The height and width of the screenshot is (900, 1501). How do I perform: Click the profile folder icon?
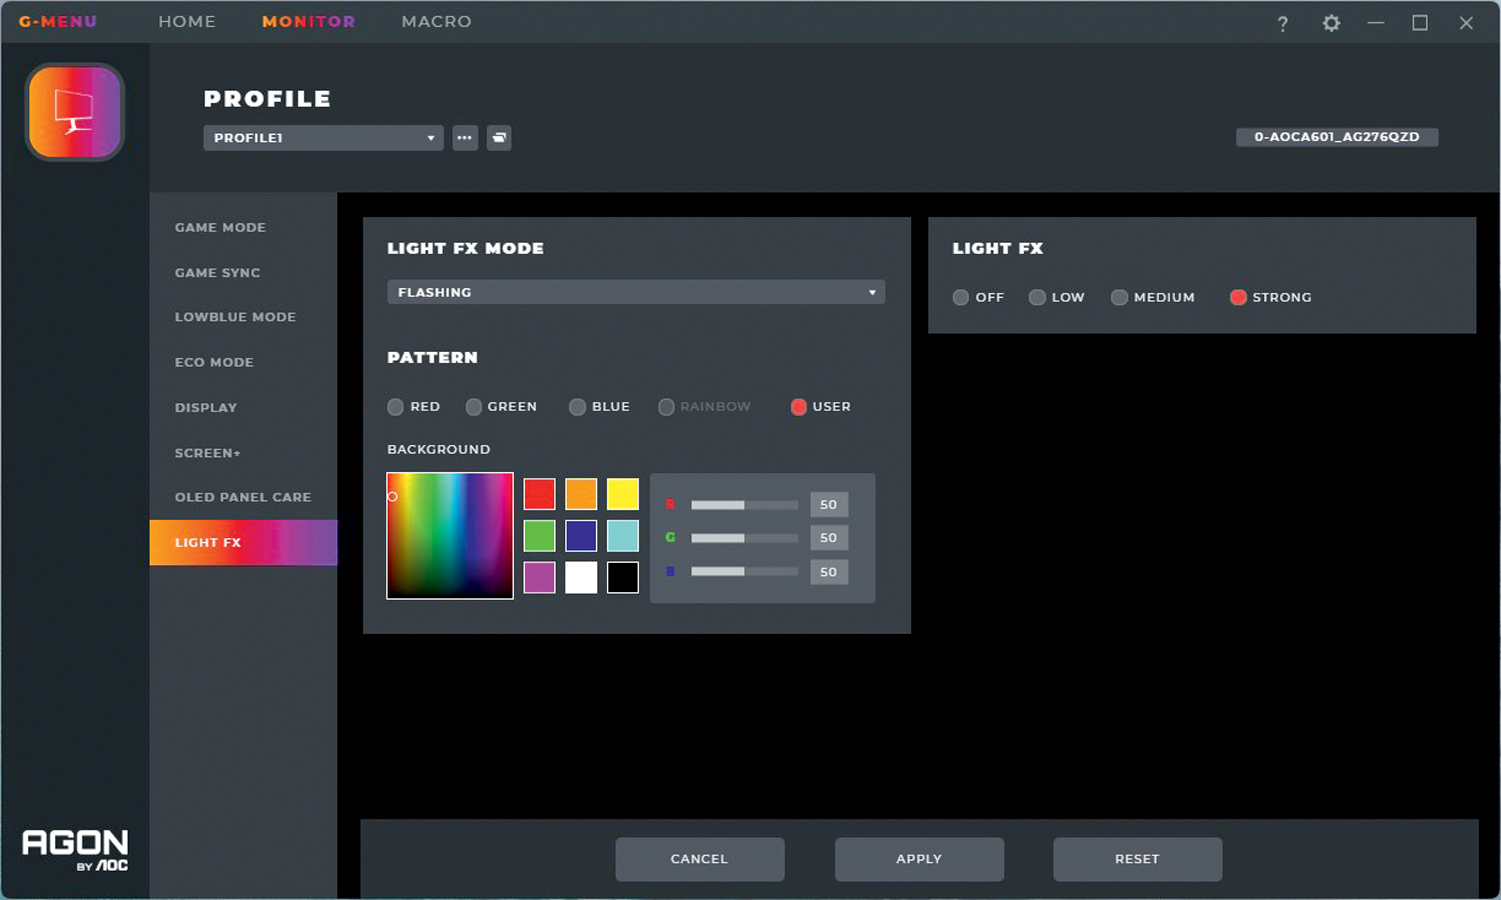(x=499, y=138)
